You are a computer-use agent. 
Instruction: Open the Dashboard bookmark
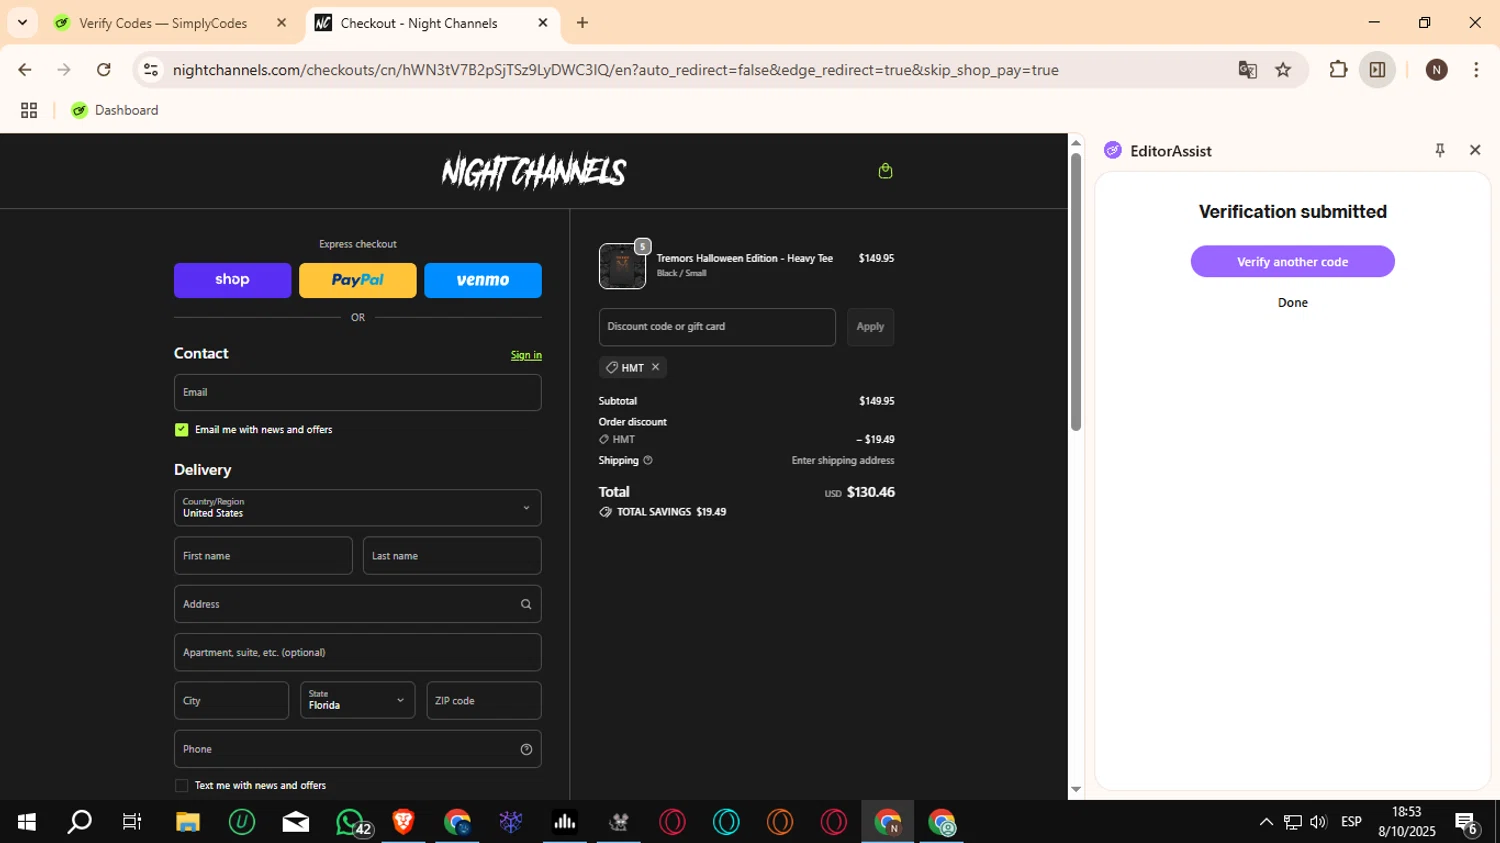[115, 110]
